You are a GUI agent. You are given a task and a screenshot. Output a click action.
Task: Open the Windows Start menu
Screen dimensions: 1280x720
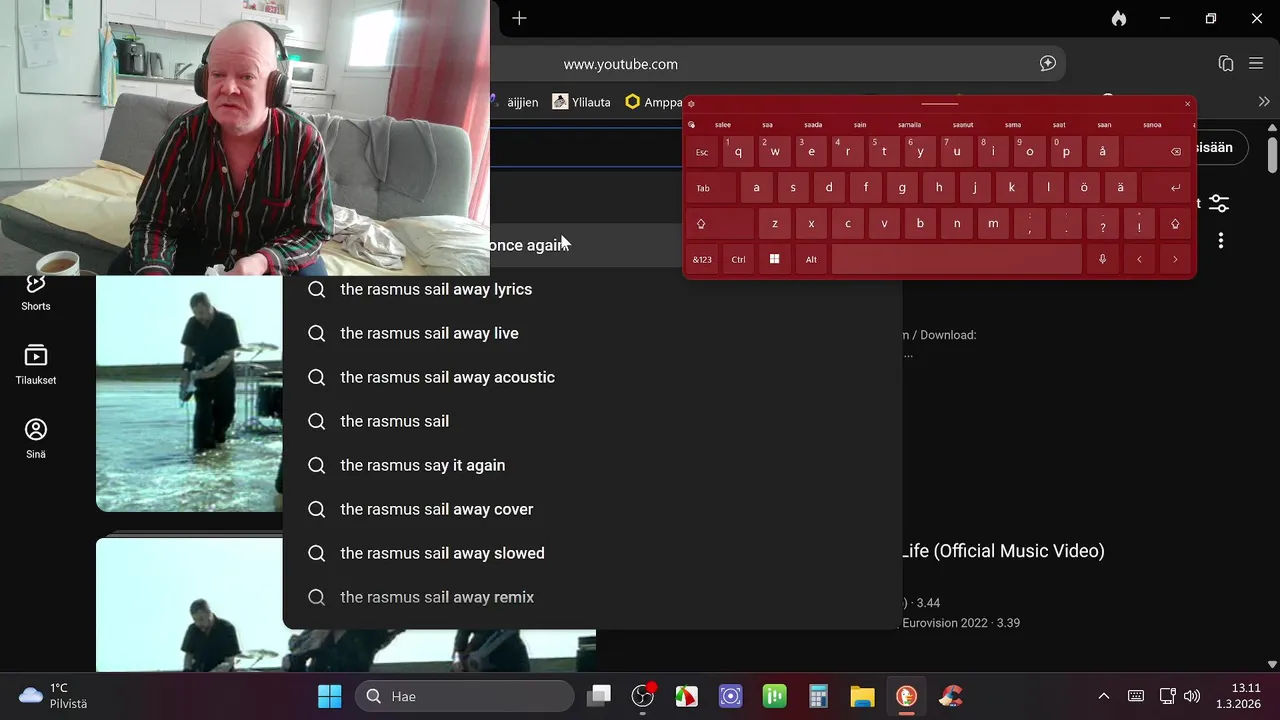[x=330, y=696]
